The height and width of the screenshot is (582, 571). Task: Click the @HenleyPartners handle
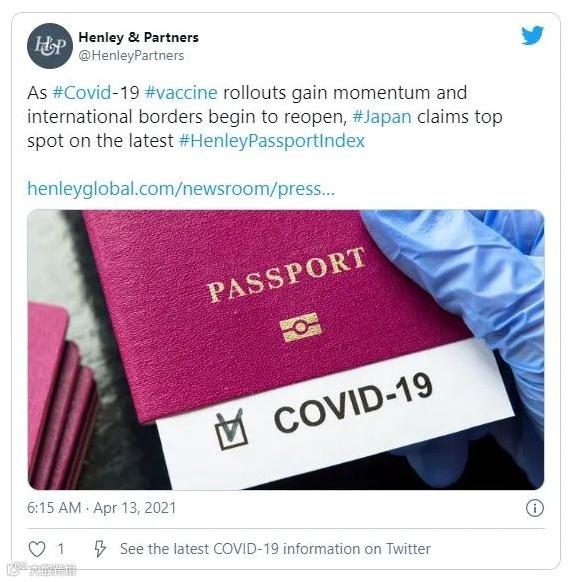point(131,56)
